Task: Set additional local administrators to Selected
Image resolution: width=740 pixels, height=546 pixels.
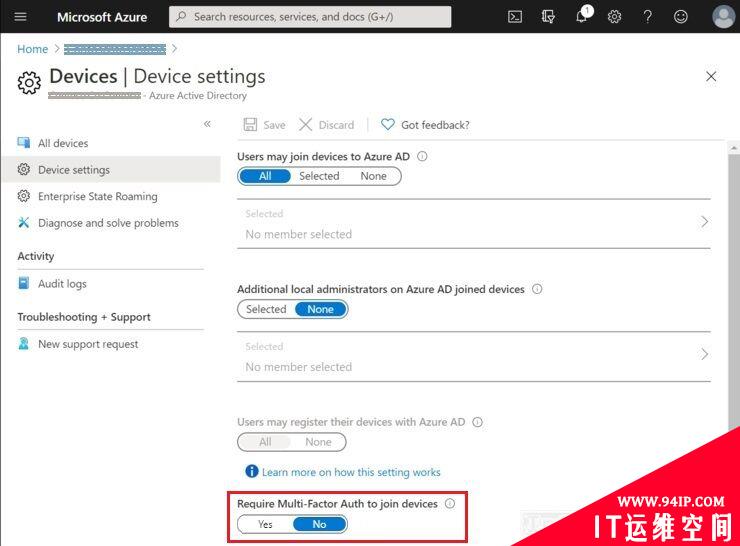Action: click(266, 309)
